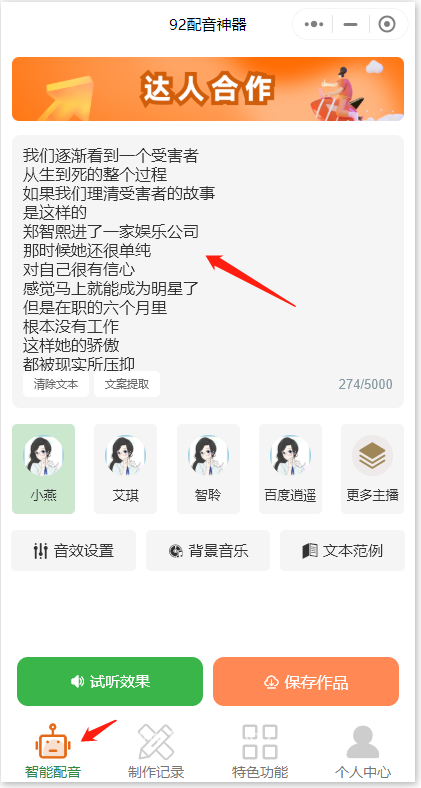Open the 文本范例 book icon button
Screen dimensions: 421x788
point(342,551)
